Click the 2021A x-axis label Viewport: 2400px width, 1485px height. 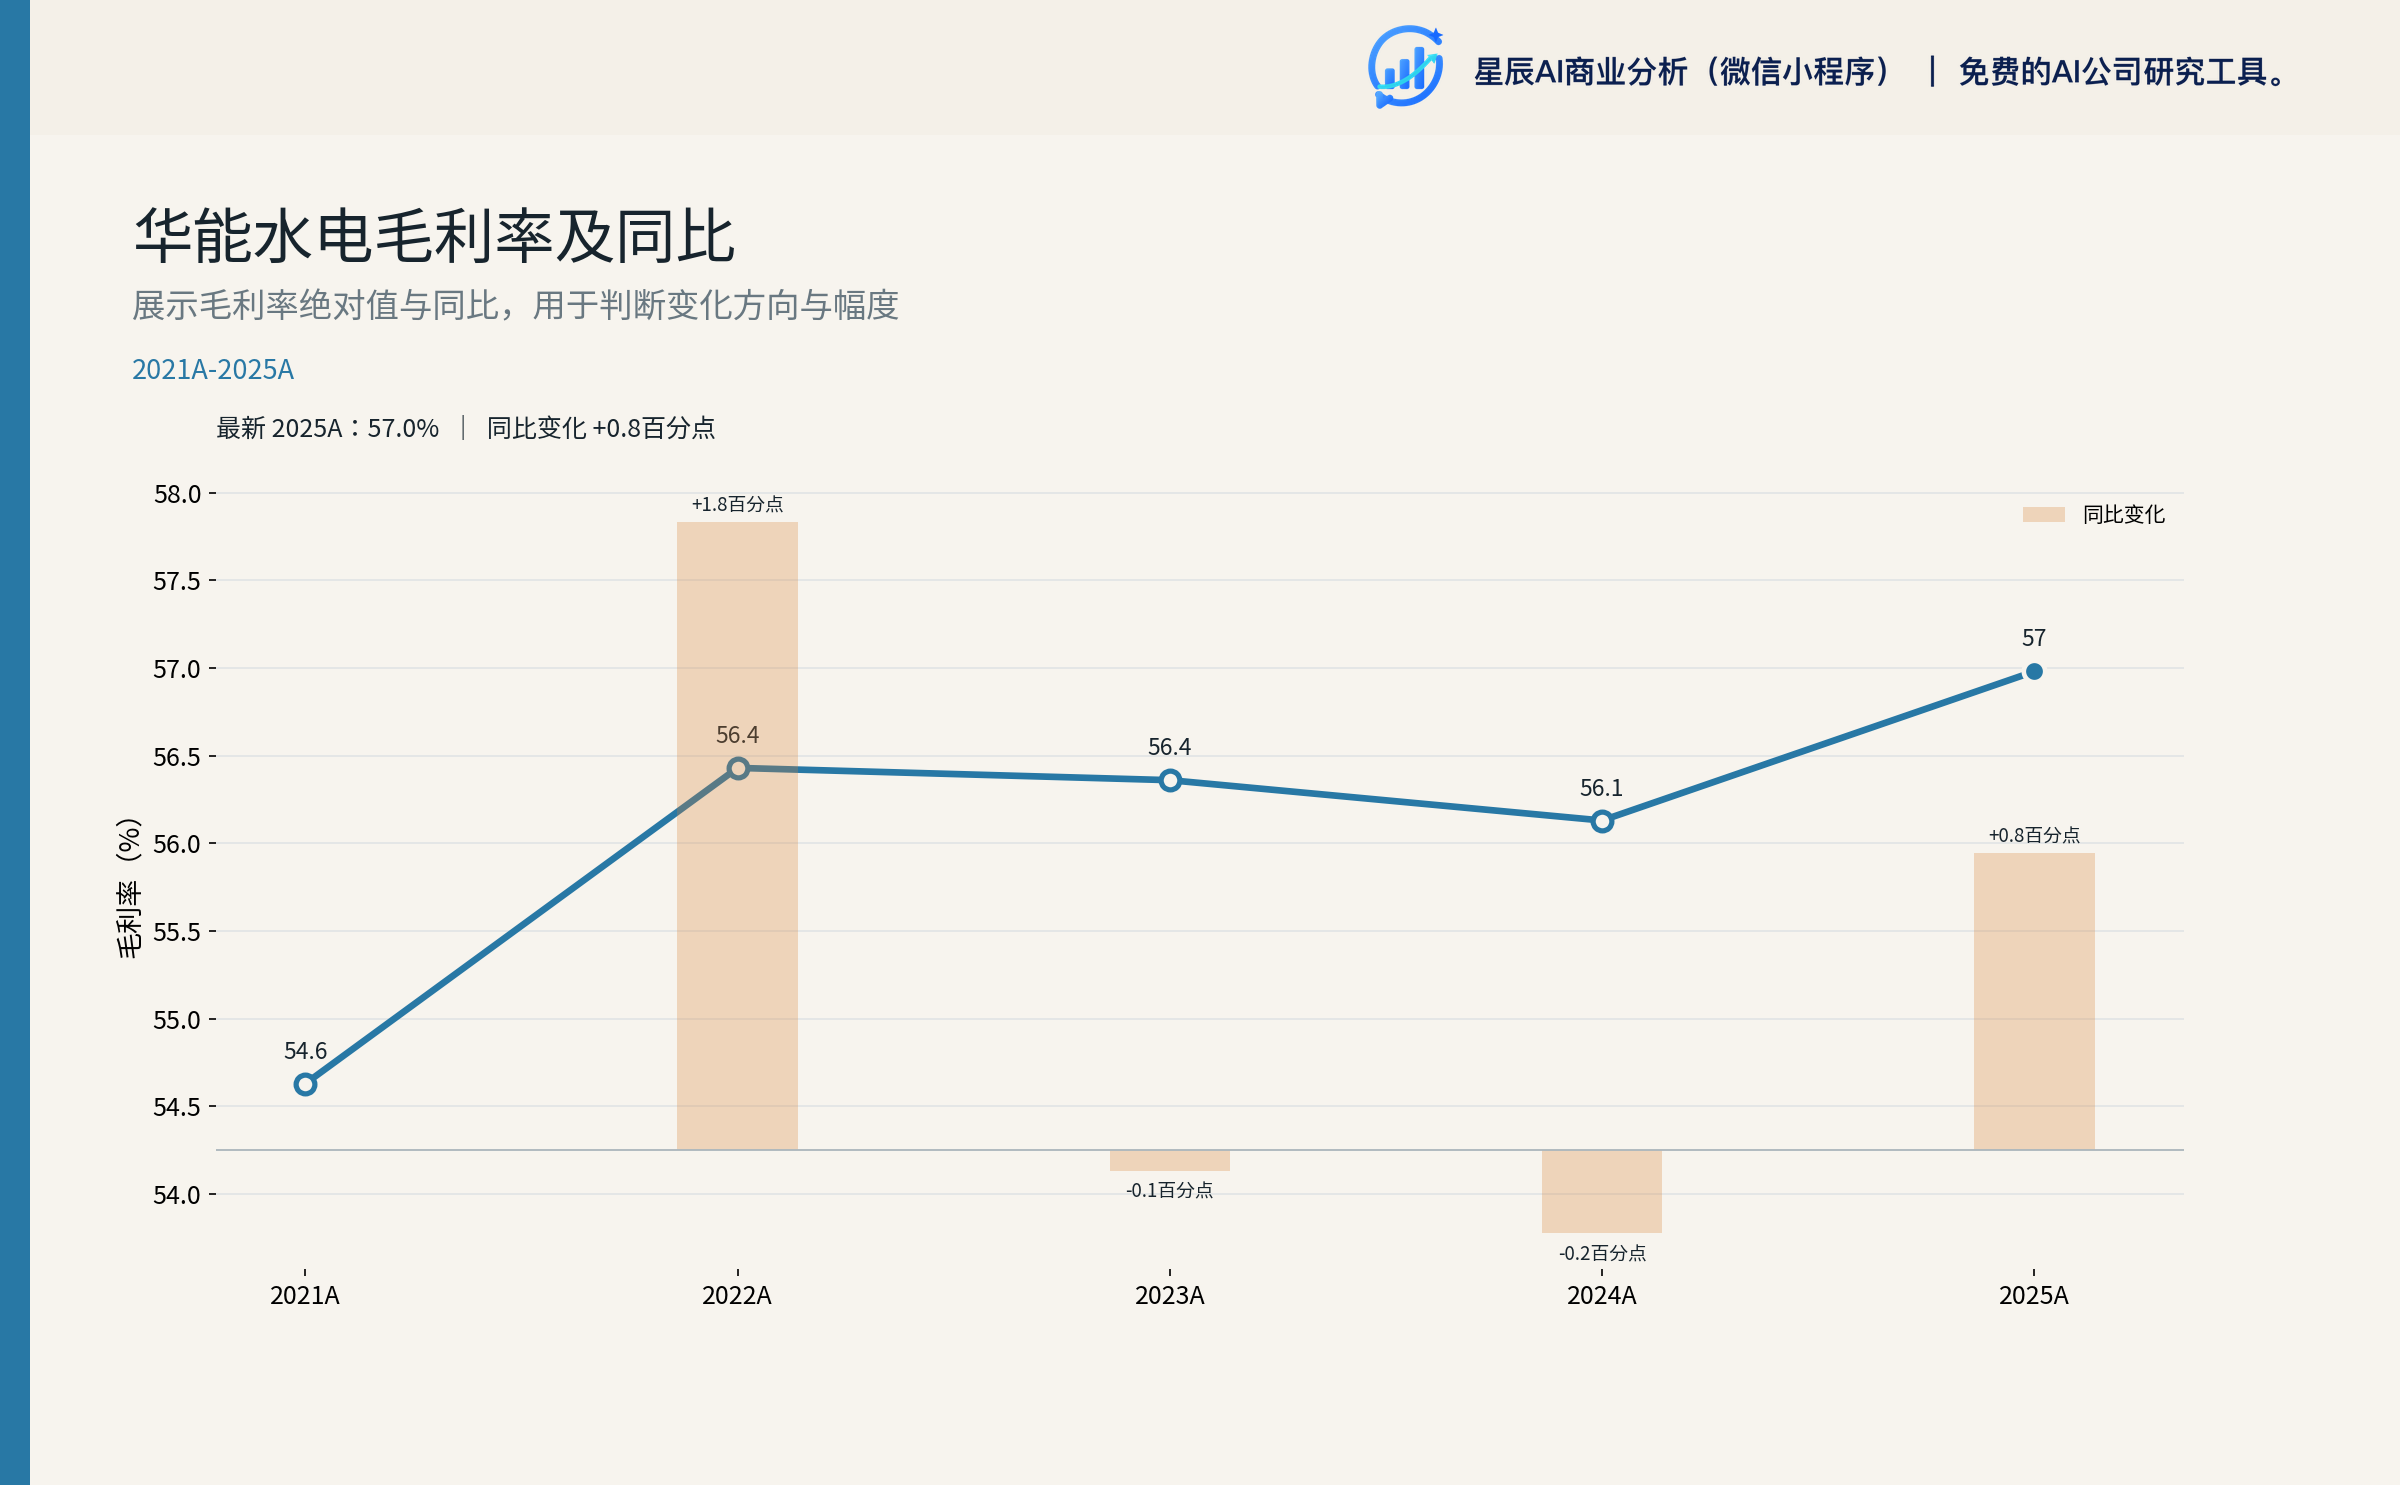[x=305, y=1296]
